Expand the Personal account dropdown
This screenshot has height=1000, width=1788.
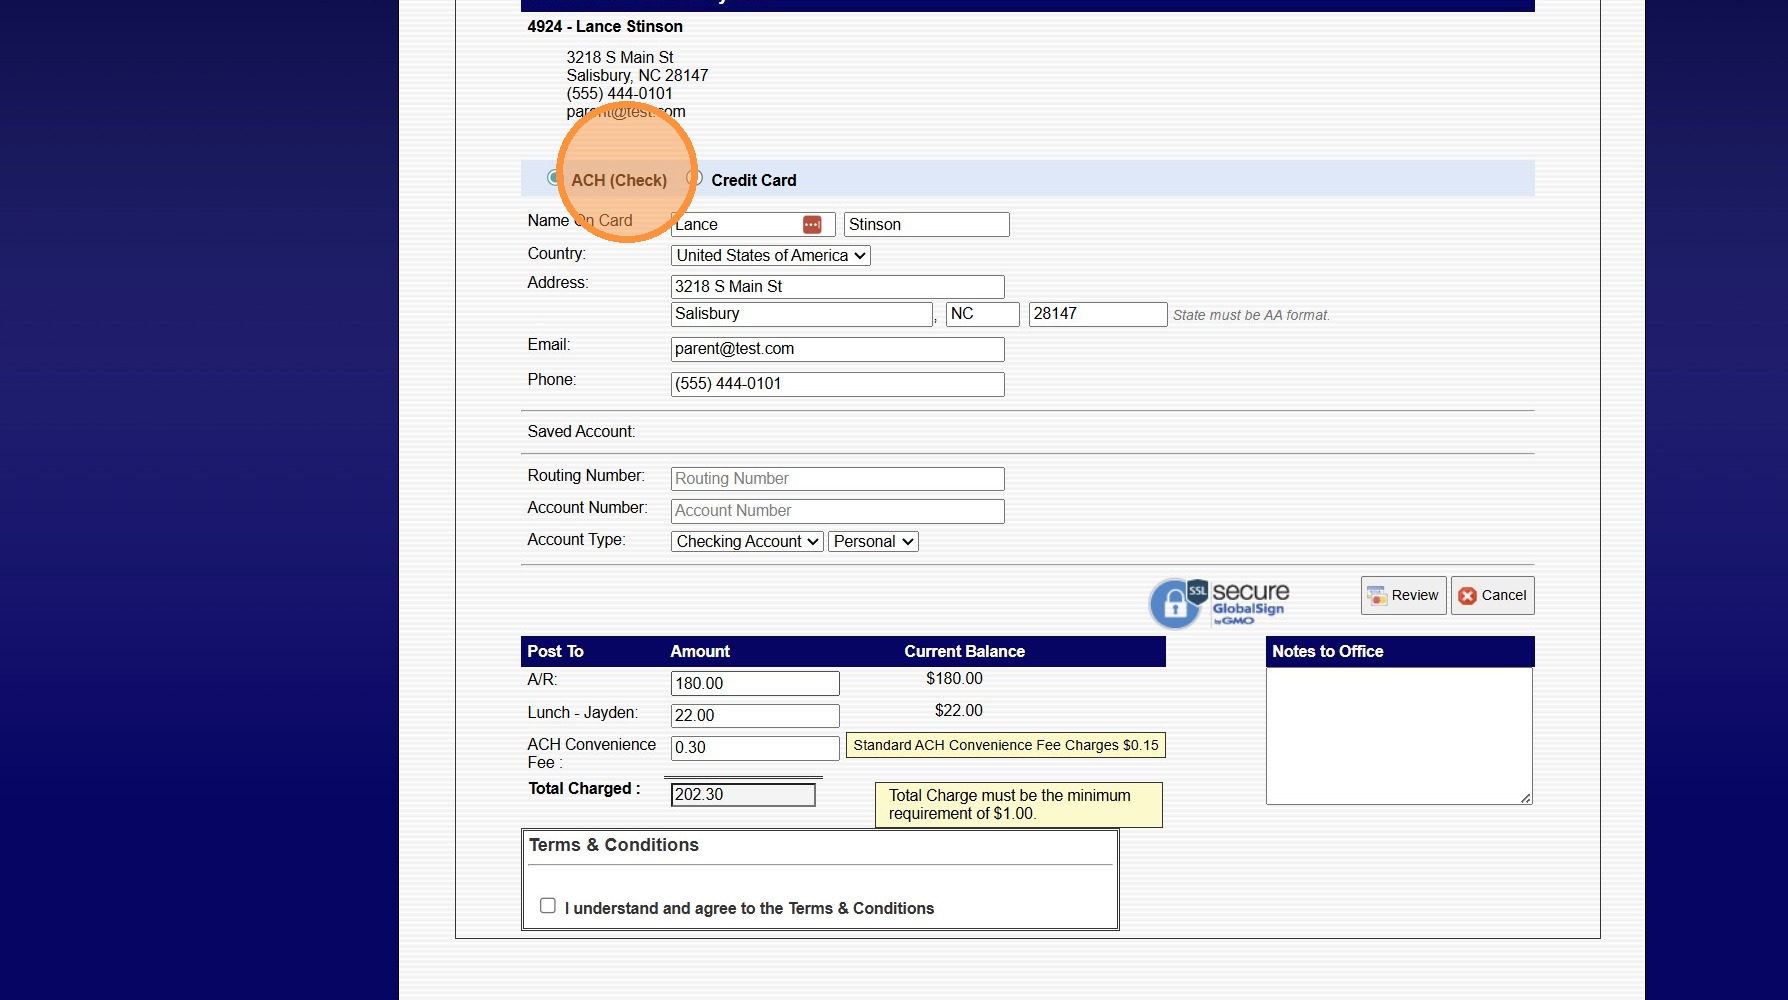pyautogui.click(x=874, y=541)
